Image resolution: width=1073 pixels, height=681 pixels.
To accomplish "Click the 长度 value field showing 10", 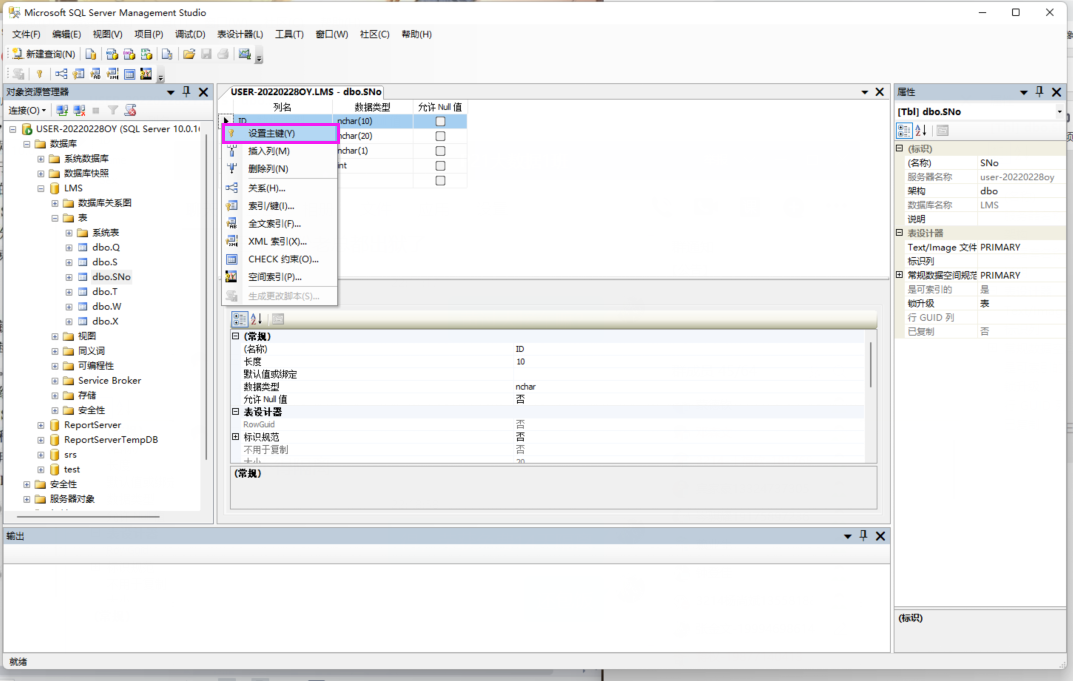I will (690, 362).
